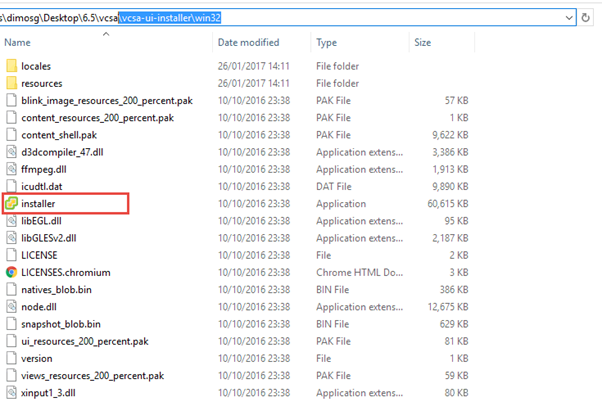Refresh the folder view
This screenshot has height=420, width=602.
click(x=585, y=18)
